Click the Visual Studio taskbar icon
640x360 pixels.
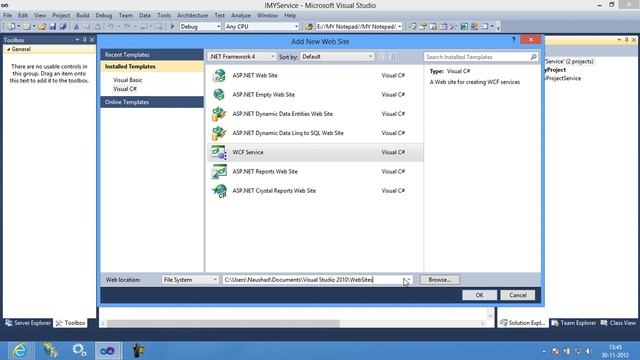(108, 350)
